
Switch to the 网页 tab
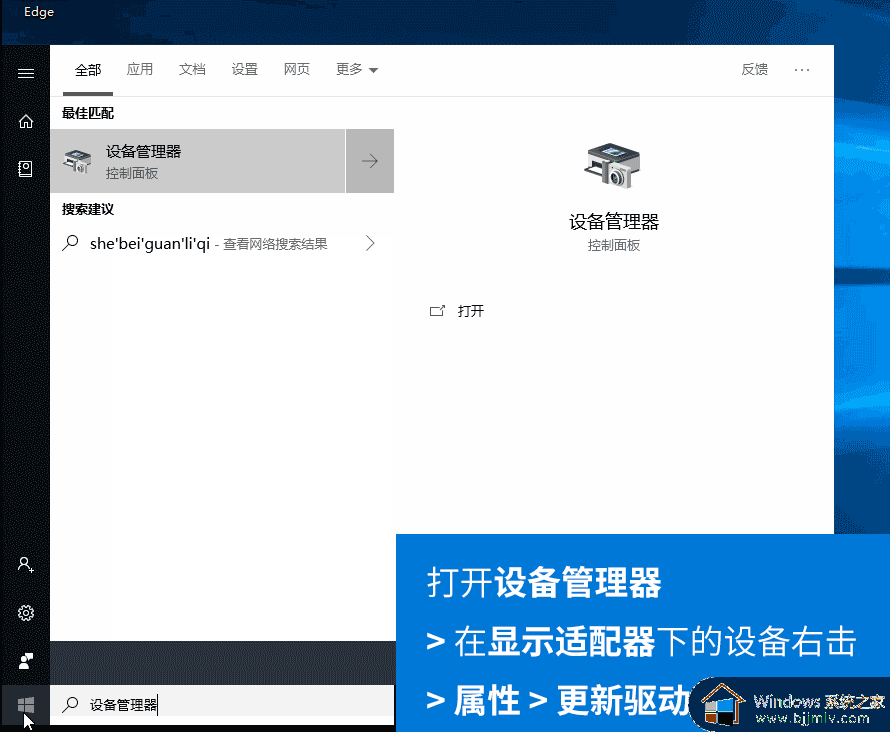pyautogui.click(x=297, y=69)
